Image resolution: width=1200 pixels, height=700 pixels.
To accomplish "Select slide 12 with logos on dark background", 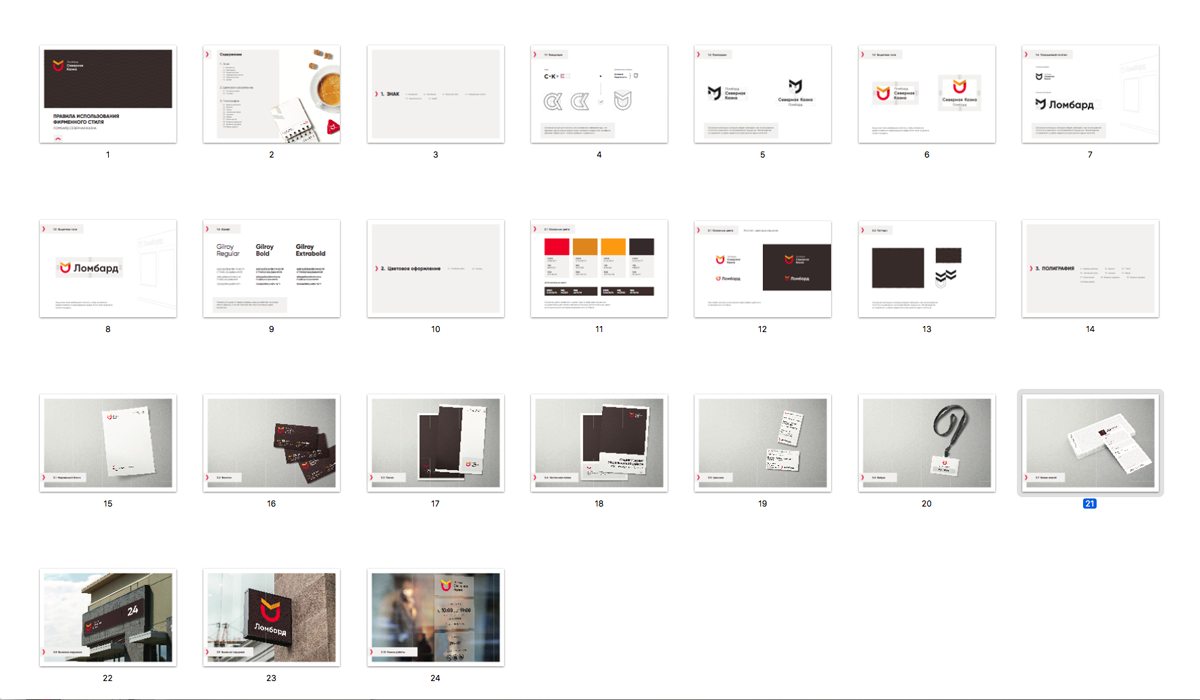I will coord(762,269).
